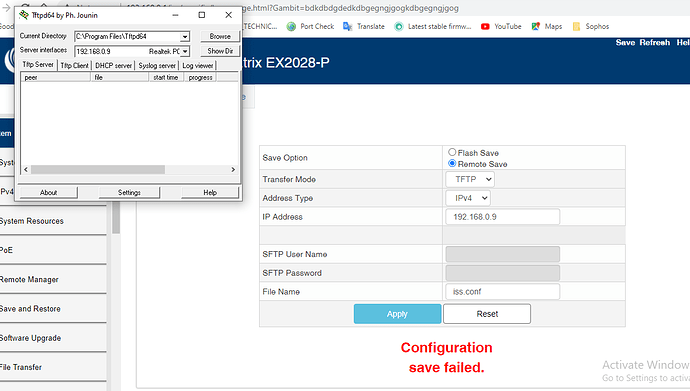Click the Port Check bookmark icon
This screenshot has height=391, width=690.
click(291, 26)
